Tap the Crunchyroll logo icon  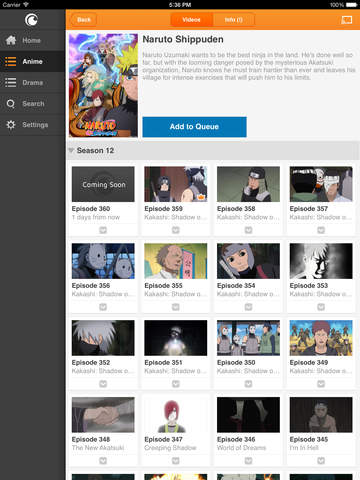[x=31, y=20]
